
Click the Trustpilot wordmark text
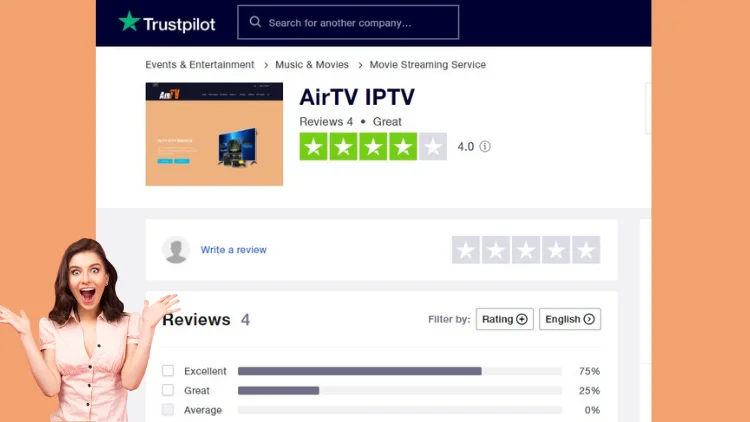pyautogui.click(x=179, y=24)
